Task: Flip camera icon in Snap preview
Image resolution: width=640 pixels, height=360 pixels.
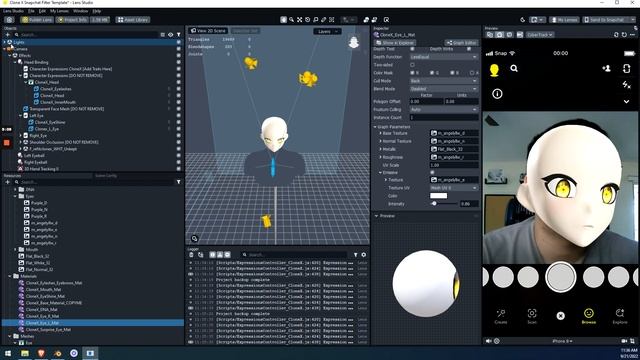Action: click(x=627, y=69)
